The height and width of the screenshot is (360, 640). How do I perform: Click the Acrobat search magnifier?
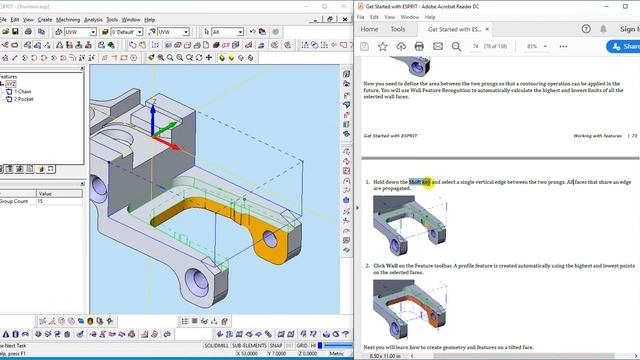(x=456, y=47)
